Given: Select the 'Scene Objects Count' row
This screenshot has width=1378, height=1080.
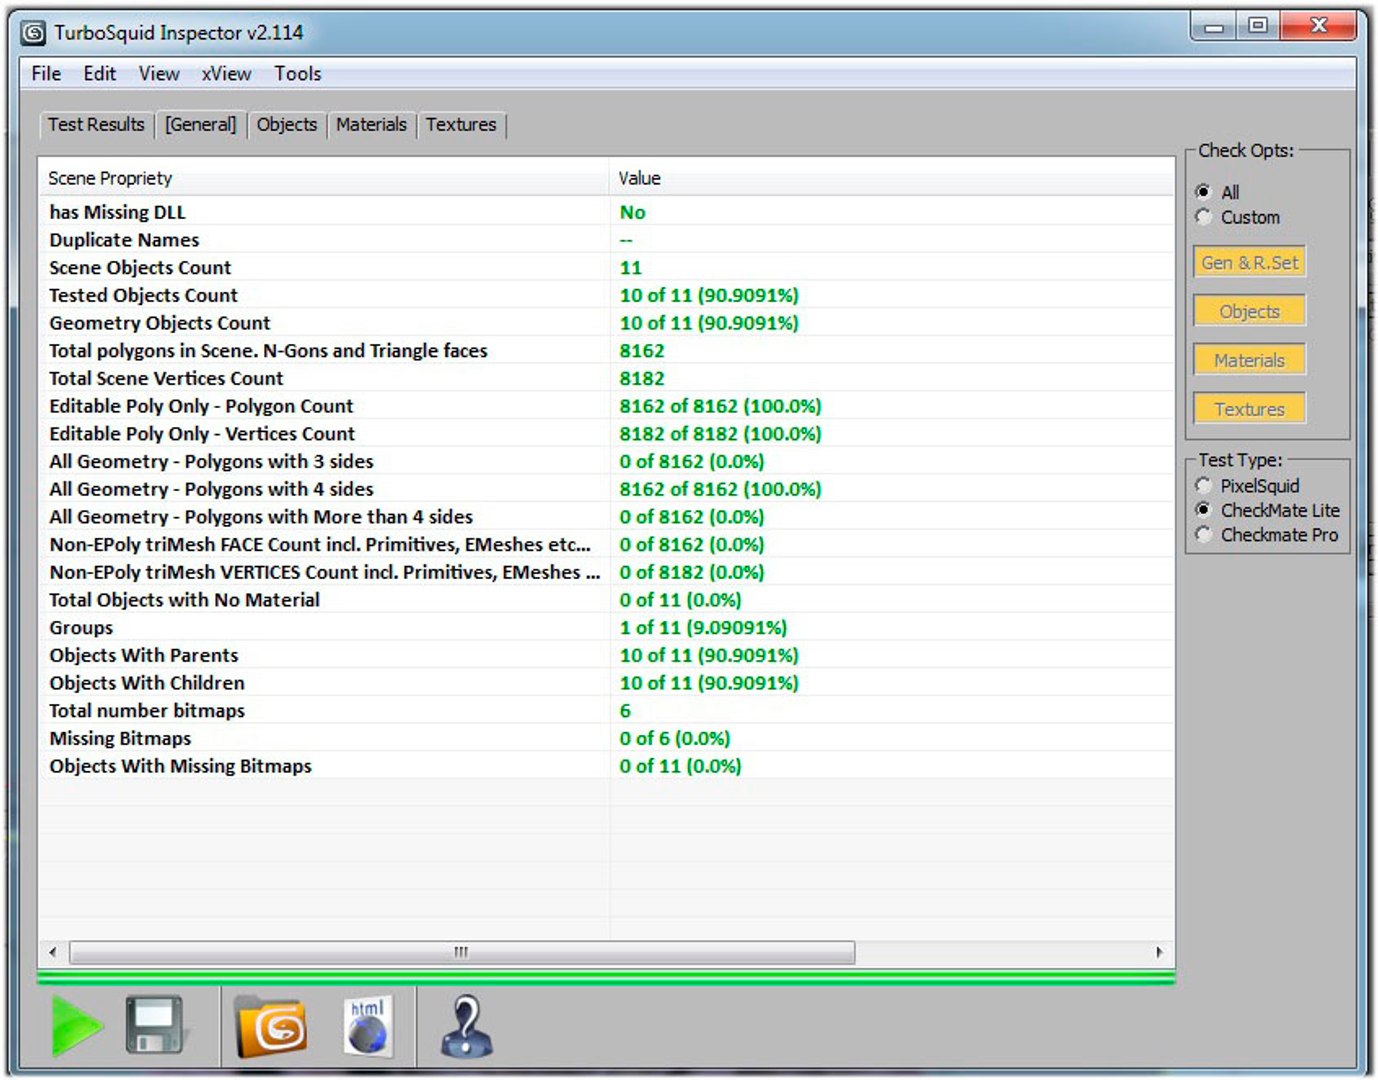Looking at the screenshot, I should (x=606, y=268).
